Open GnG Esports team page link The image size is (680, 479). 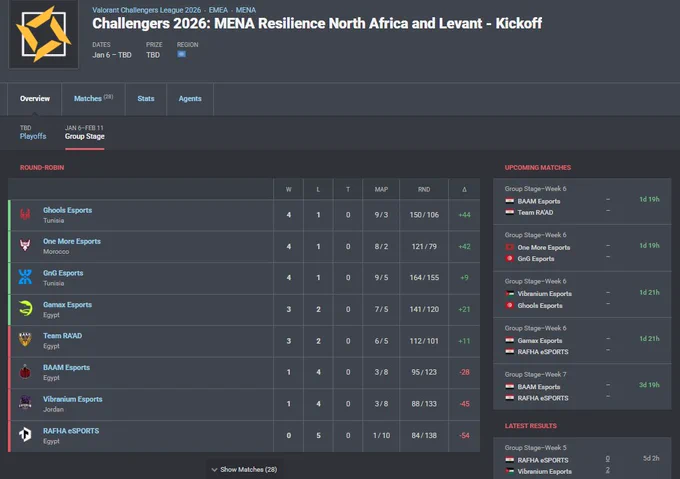click(63, 273)
